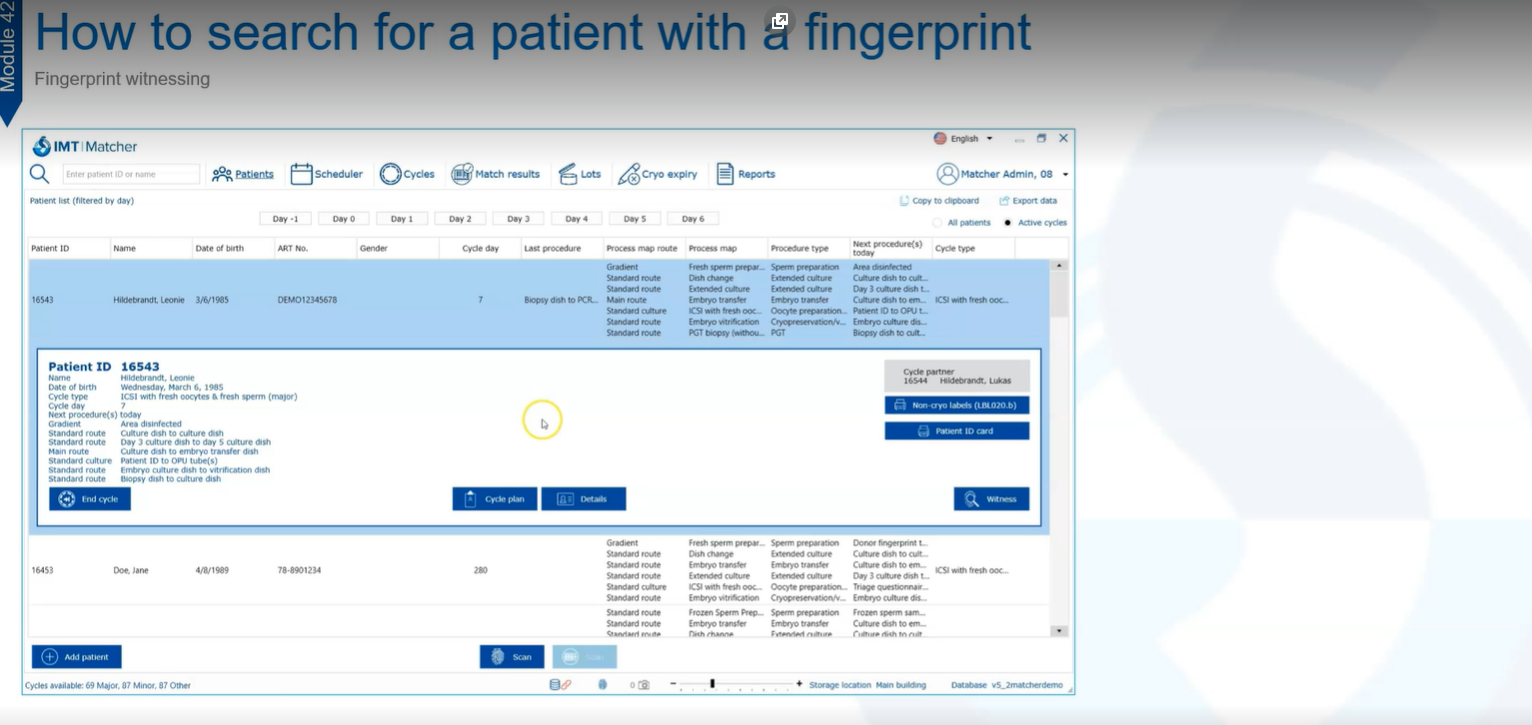Filter patient list by Day 3

point(518,219)
